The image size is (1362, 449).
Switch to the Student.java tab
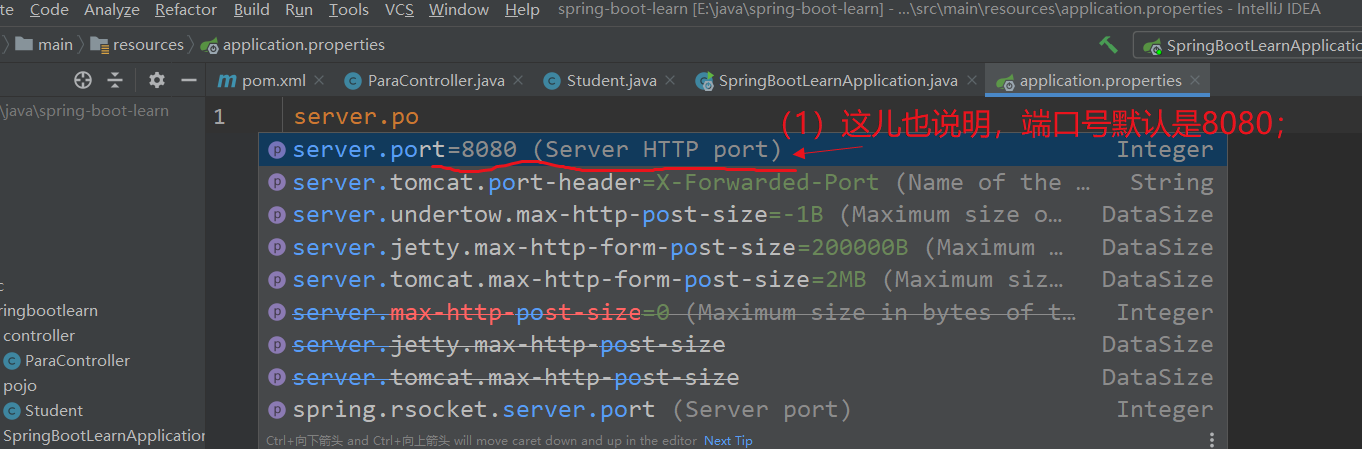[x=611, y=80]
